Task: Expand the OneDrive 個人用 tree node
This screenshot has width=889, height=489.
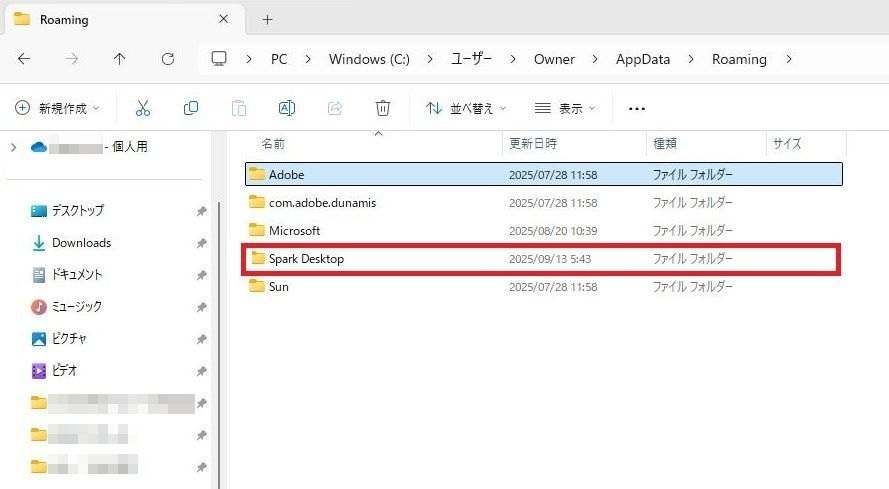Action: [x=13, y=147]
